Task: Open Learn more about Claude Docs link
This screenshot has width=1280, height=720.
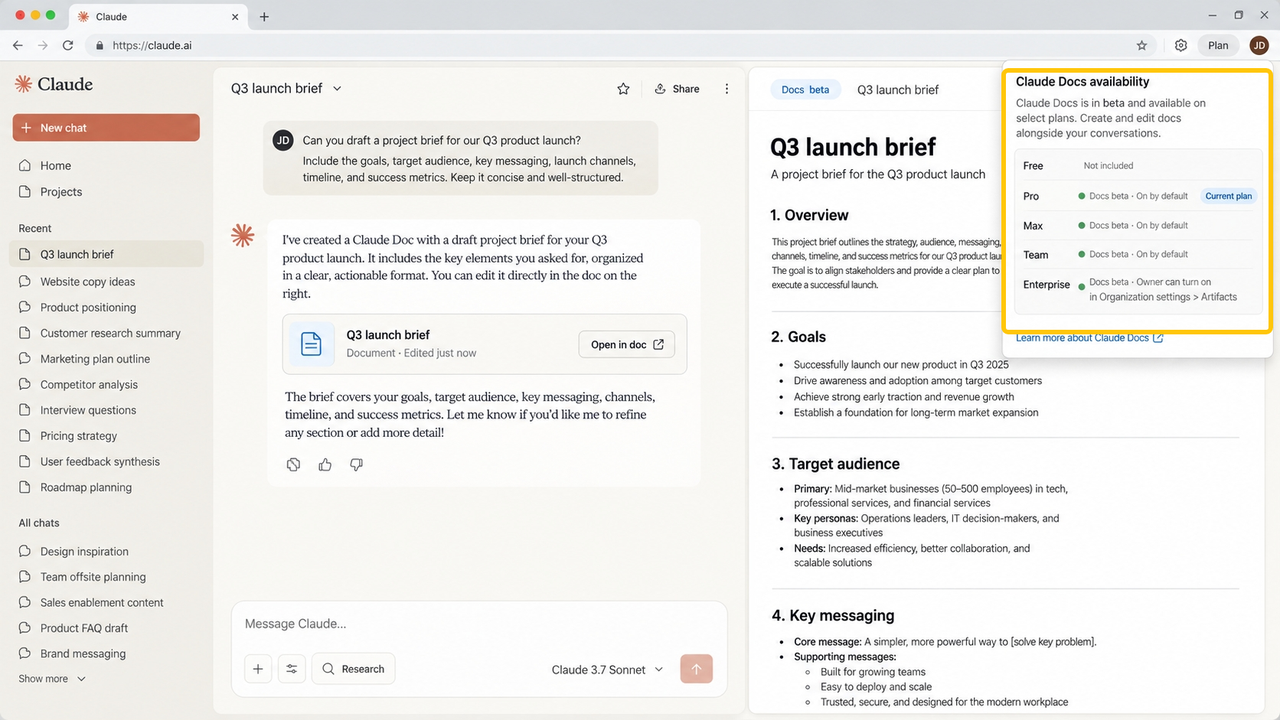Action: (1089, 338)
